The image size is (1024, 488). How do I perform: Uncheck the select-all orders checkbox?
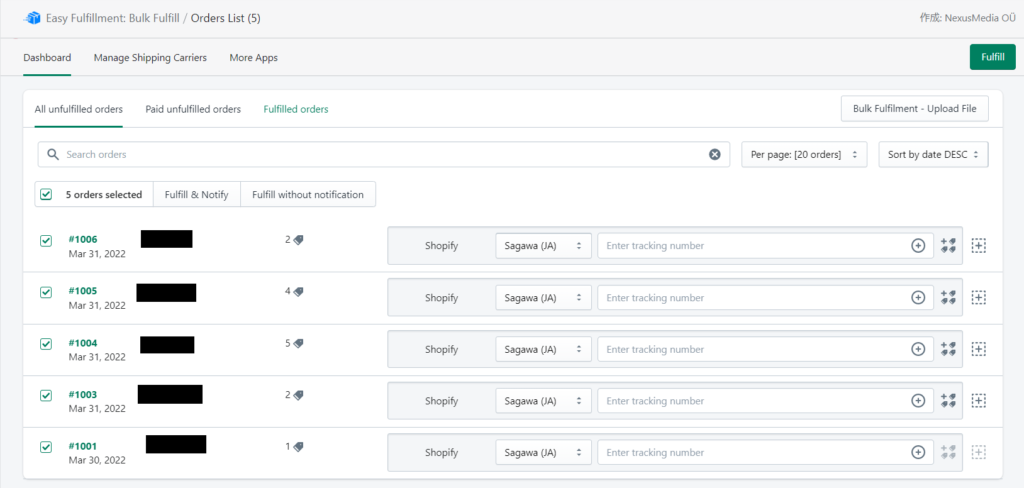[x=46, y=194]
